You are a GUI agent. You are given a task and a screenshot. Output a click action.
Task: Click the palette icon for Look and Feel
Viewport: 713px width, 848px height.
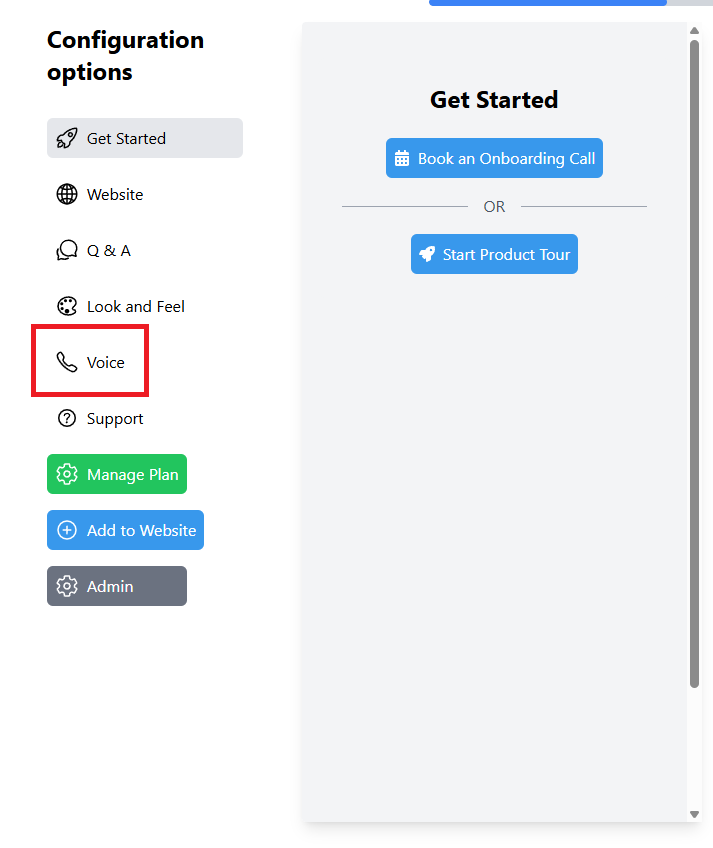click(67, 306)
